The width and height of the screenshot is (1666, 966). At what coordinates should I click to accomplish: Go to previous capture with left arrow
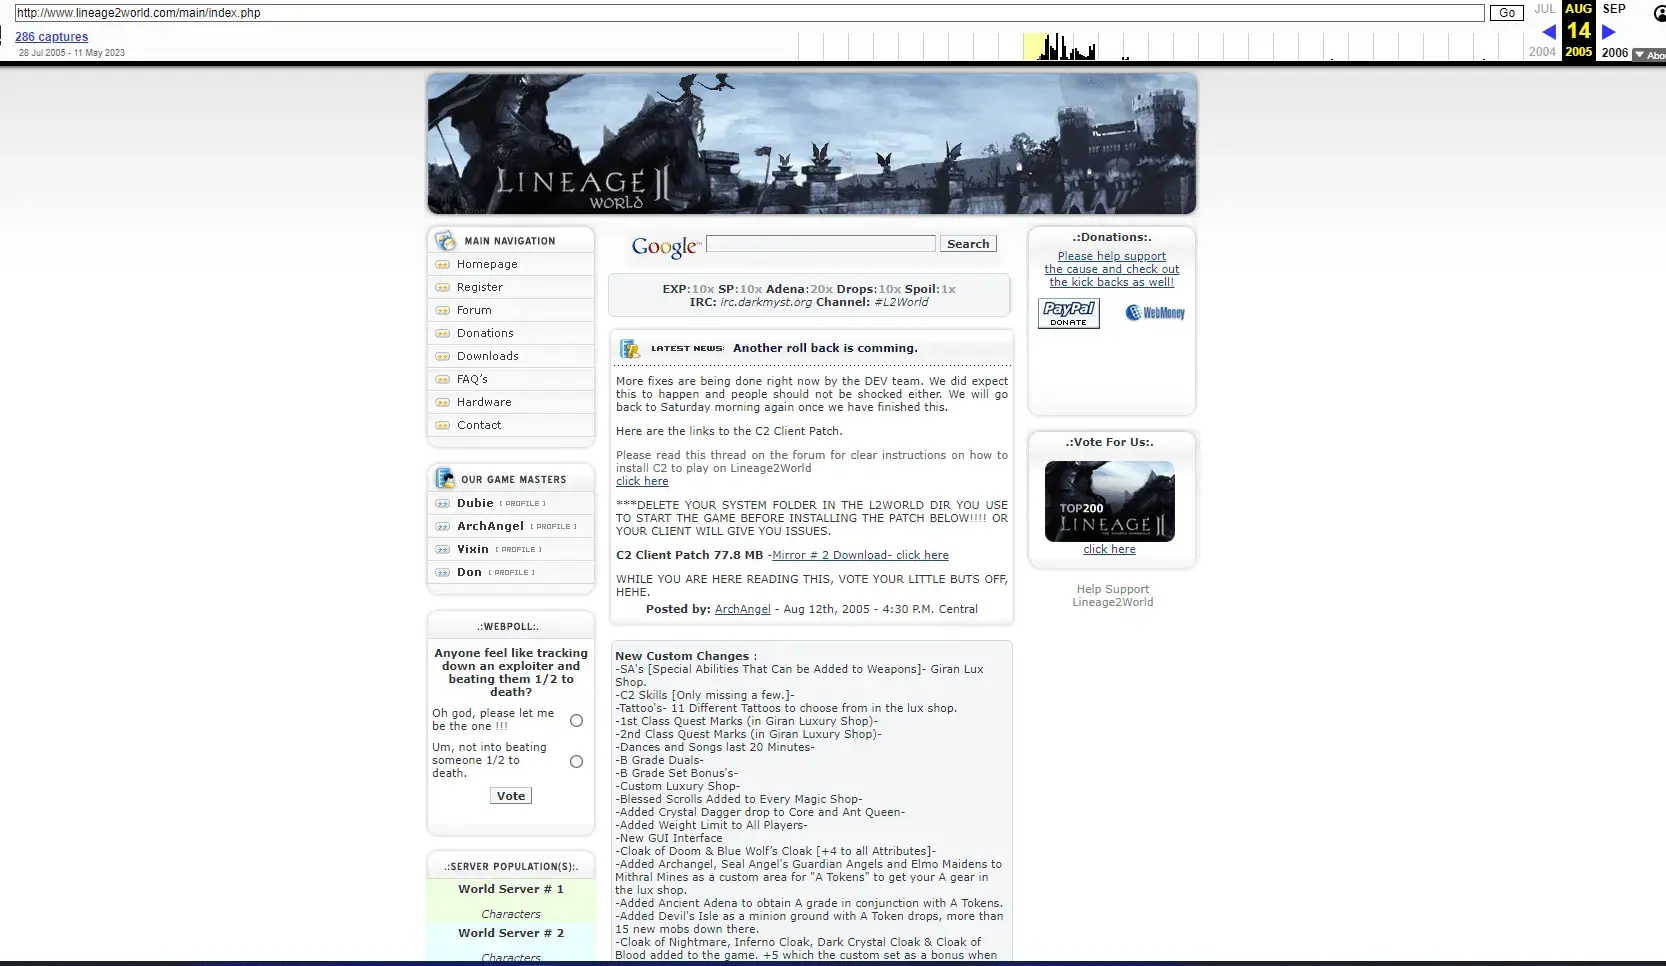(1549, 32)
